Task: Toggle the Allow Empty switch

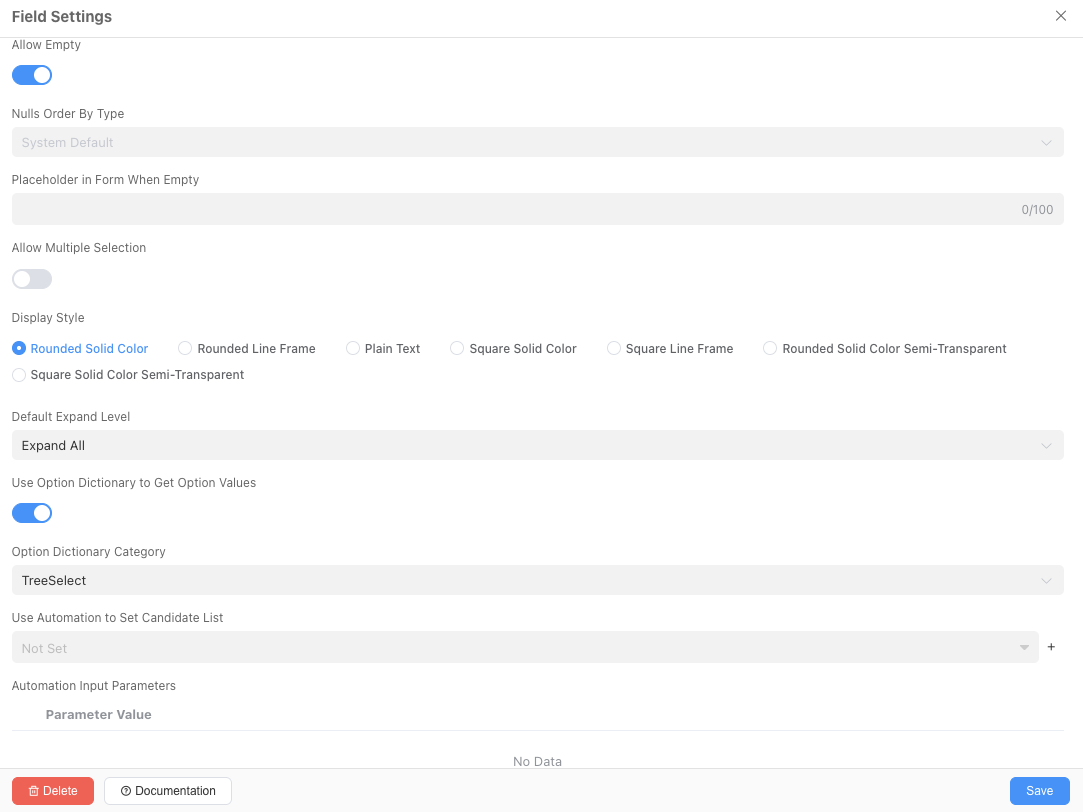Action: [32, 75]
